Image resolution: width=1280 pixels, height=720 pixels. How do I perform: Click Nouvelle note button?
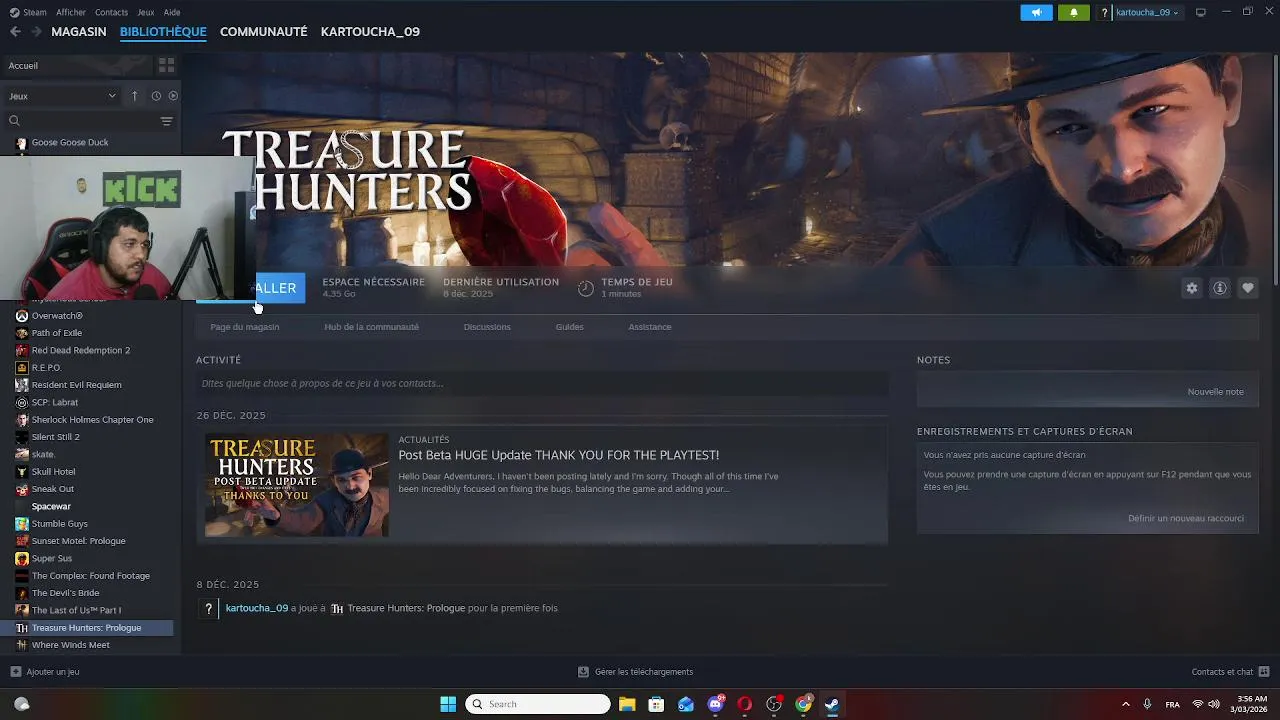pyautogui.click(x=1215, y=392)
